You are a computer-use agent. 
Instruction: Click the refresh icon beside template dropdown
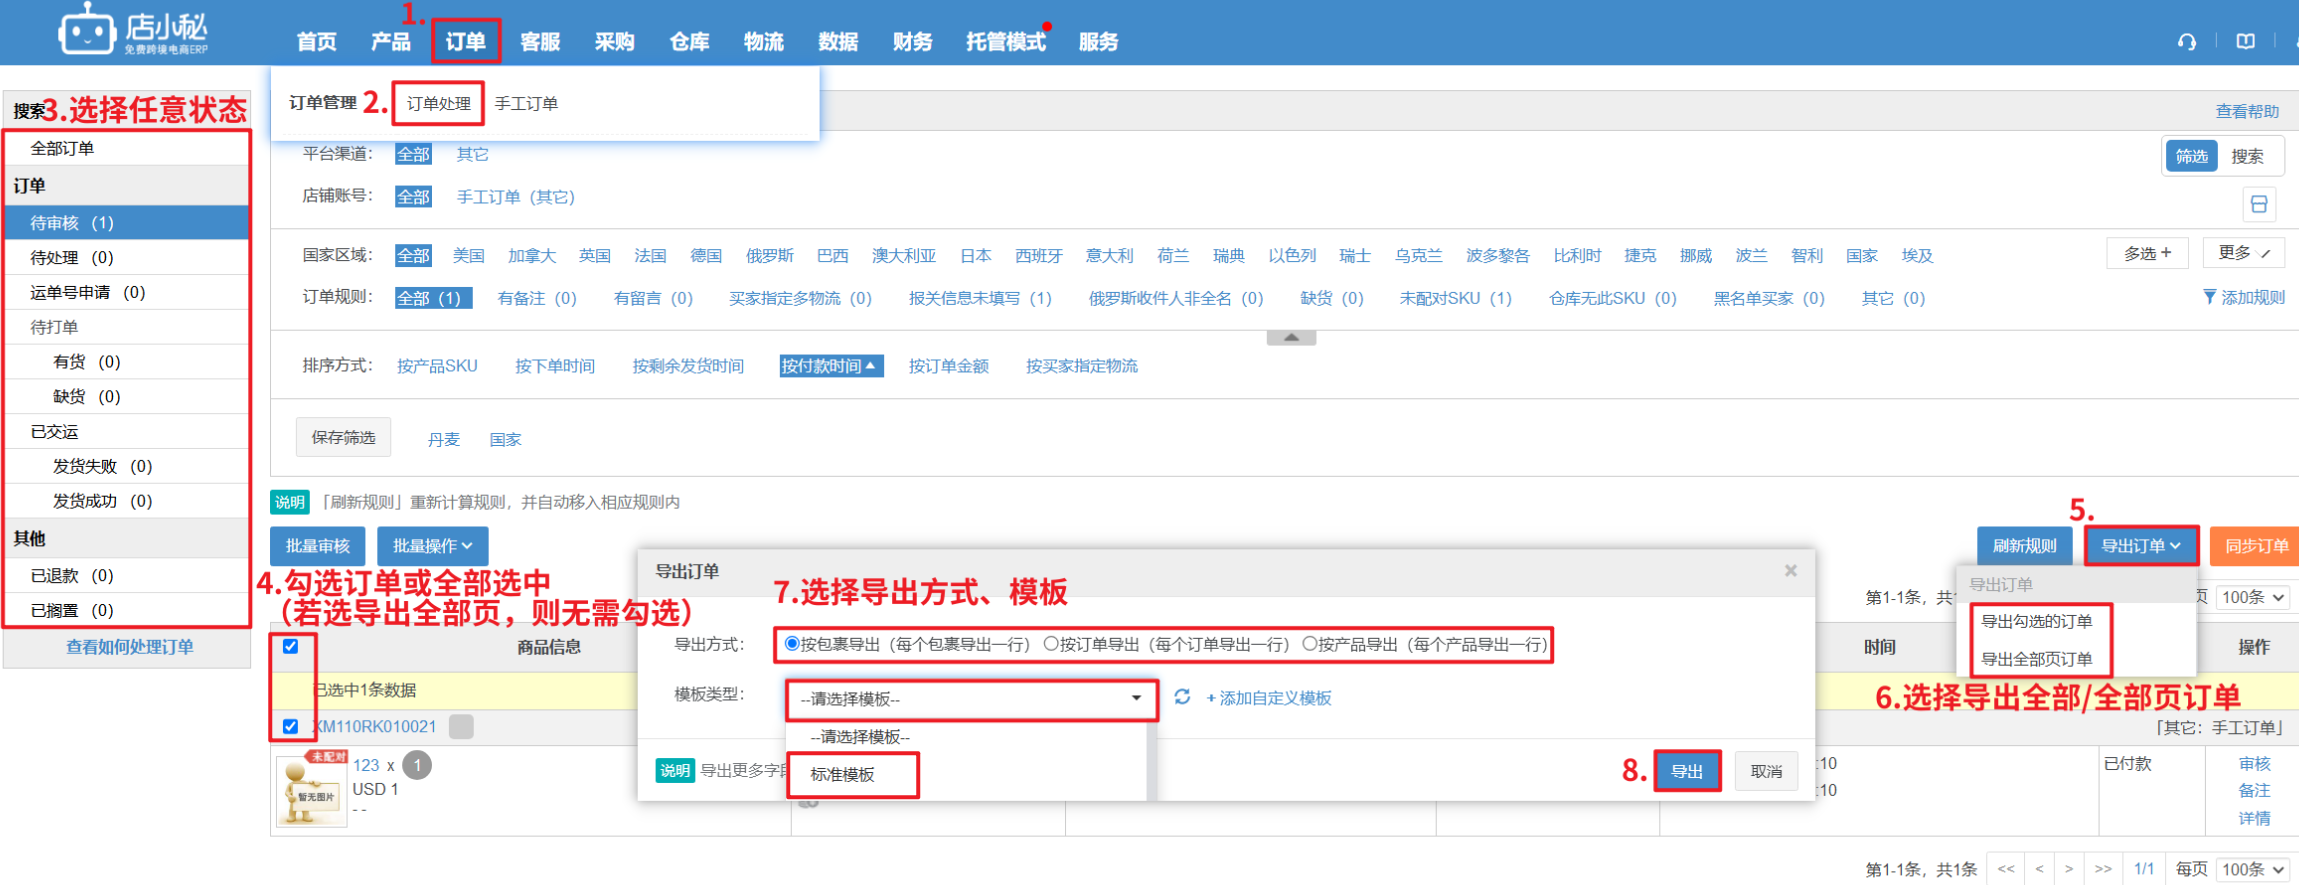tap(1182, 697)
